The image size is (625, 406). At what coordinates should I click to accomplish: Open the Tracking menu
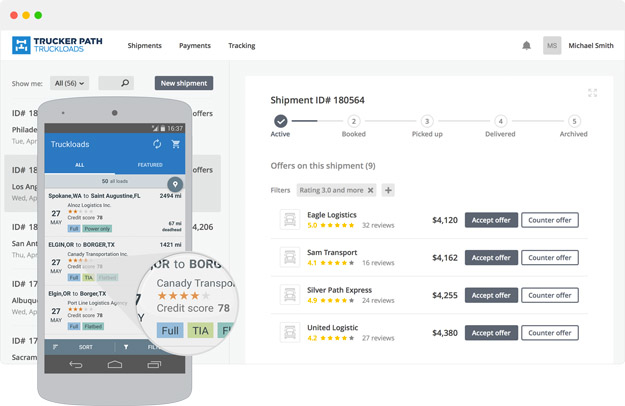point(242,45)
